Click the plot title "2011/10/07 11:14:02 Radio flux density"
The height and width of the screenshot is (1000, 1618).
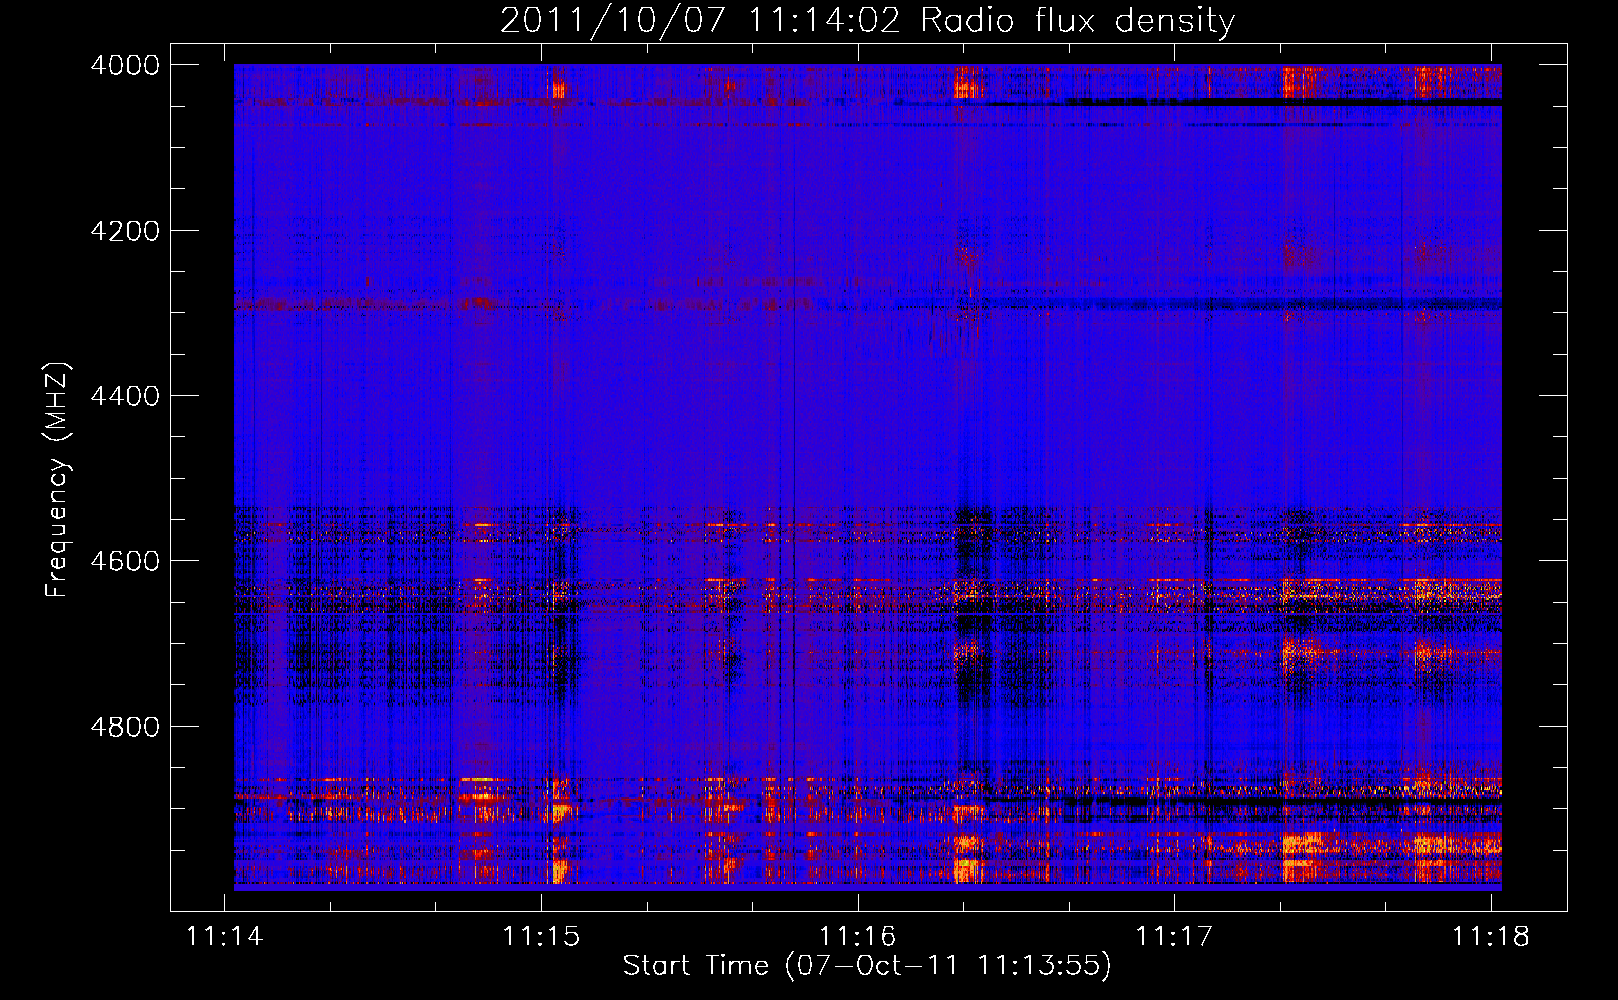tap(867, 20)
